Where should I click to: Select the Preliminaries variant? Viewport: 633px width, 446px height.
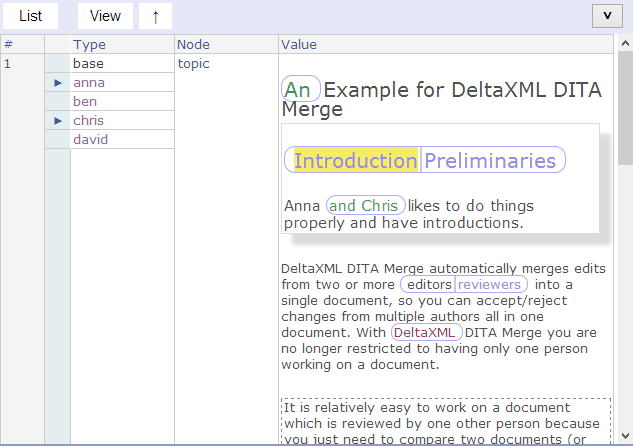click(x=490, y=160)
